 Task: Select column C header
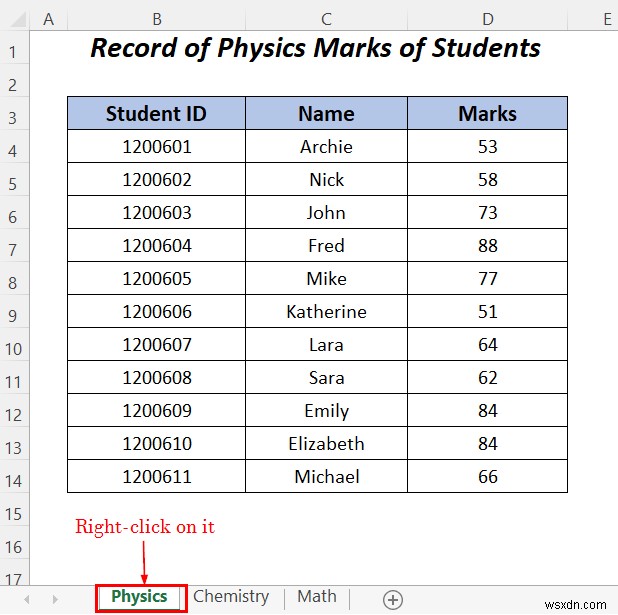[326, 19]
